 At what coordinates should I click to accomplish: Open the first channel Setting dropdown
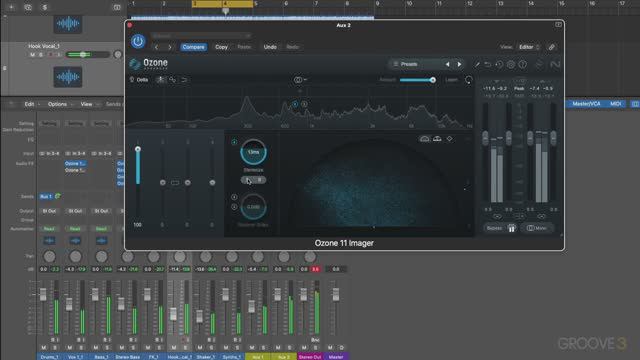49,123
